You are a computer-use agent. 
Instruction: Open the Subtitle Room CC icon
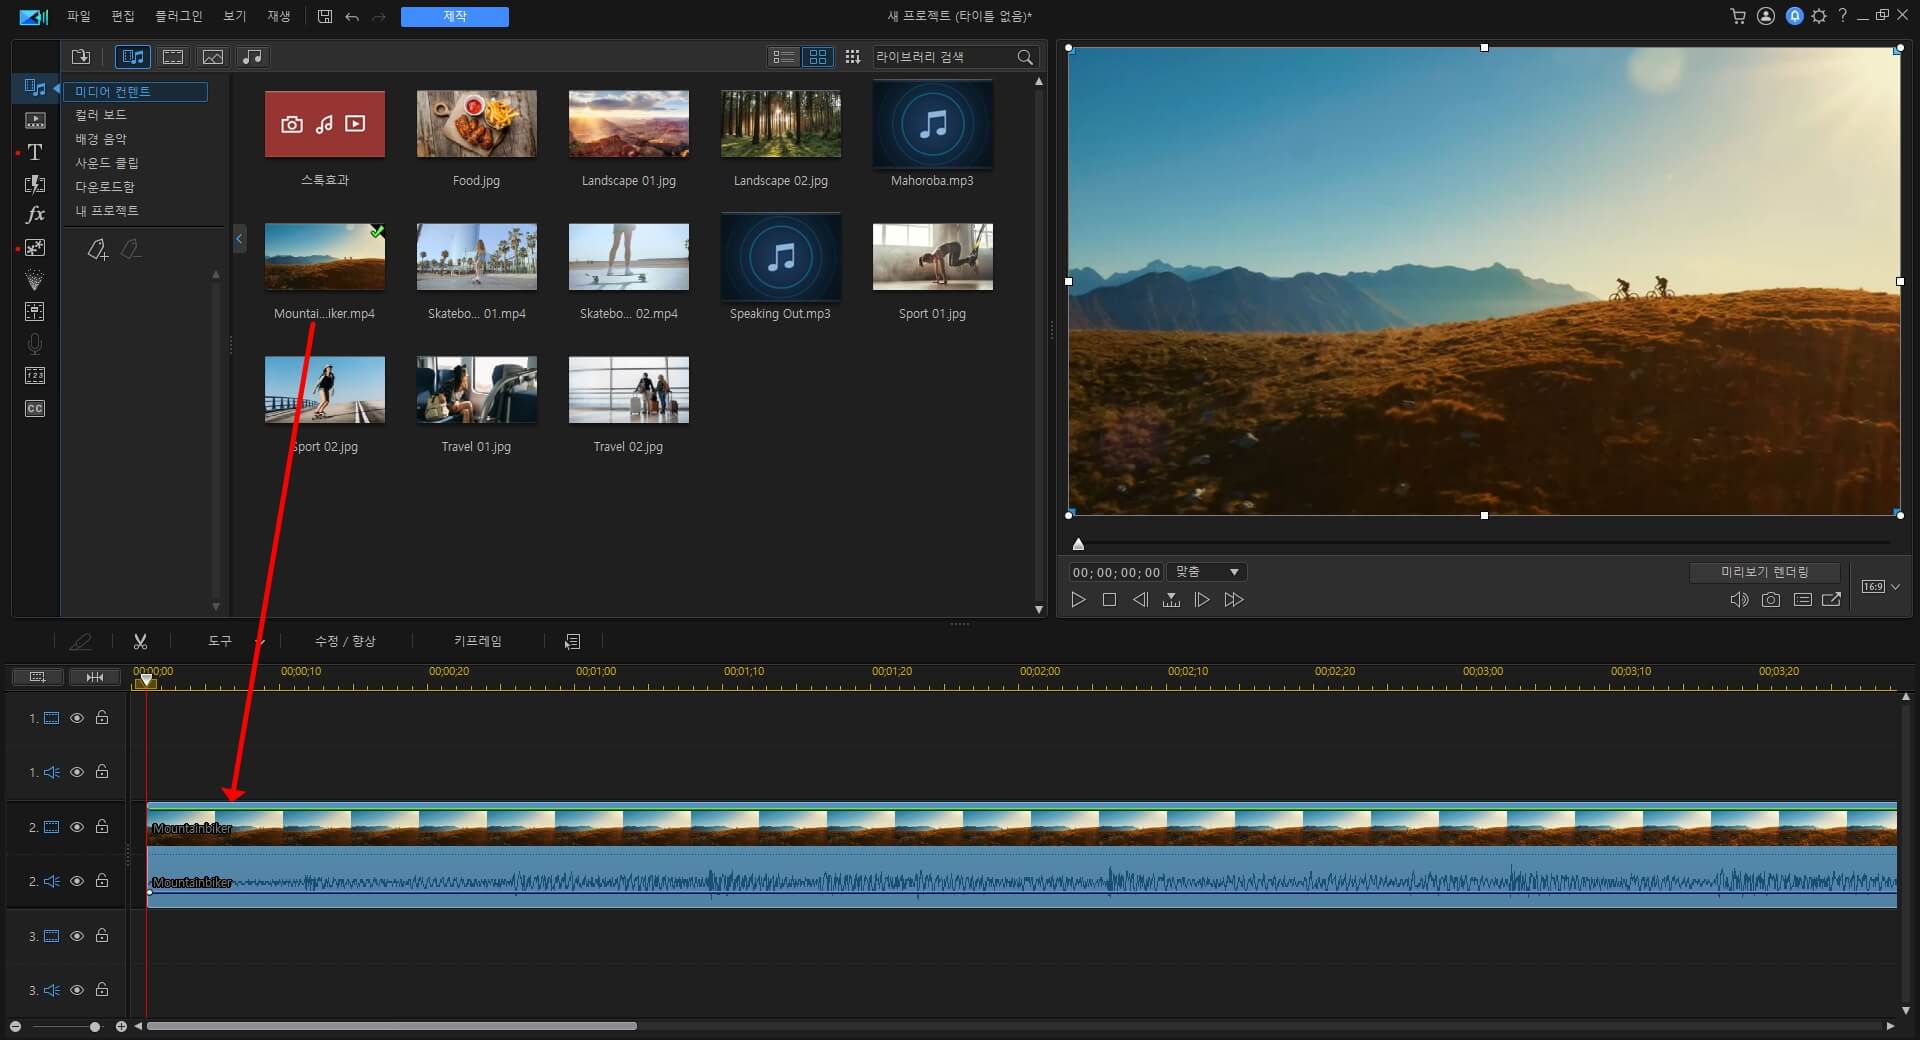(35, 408)
